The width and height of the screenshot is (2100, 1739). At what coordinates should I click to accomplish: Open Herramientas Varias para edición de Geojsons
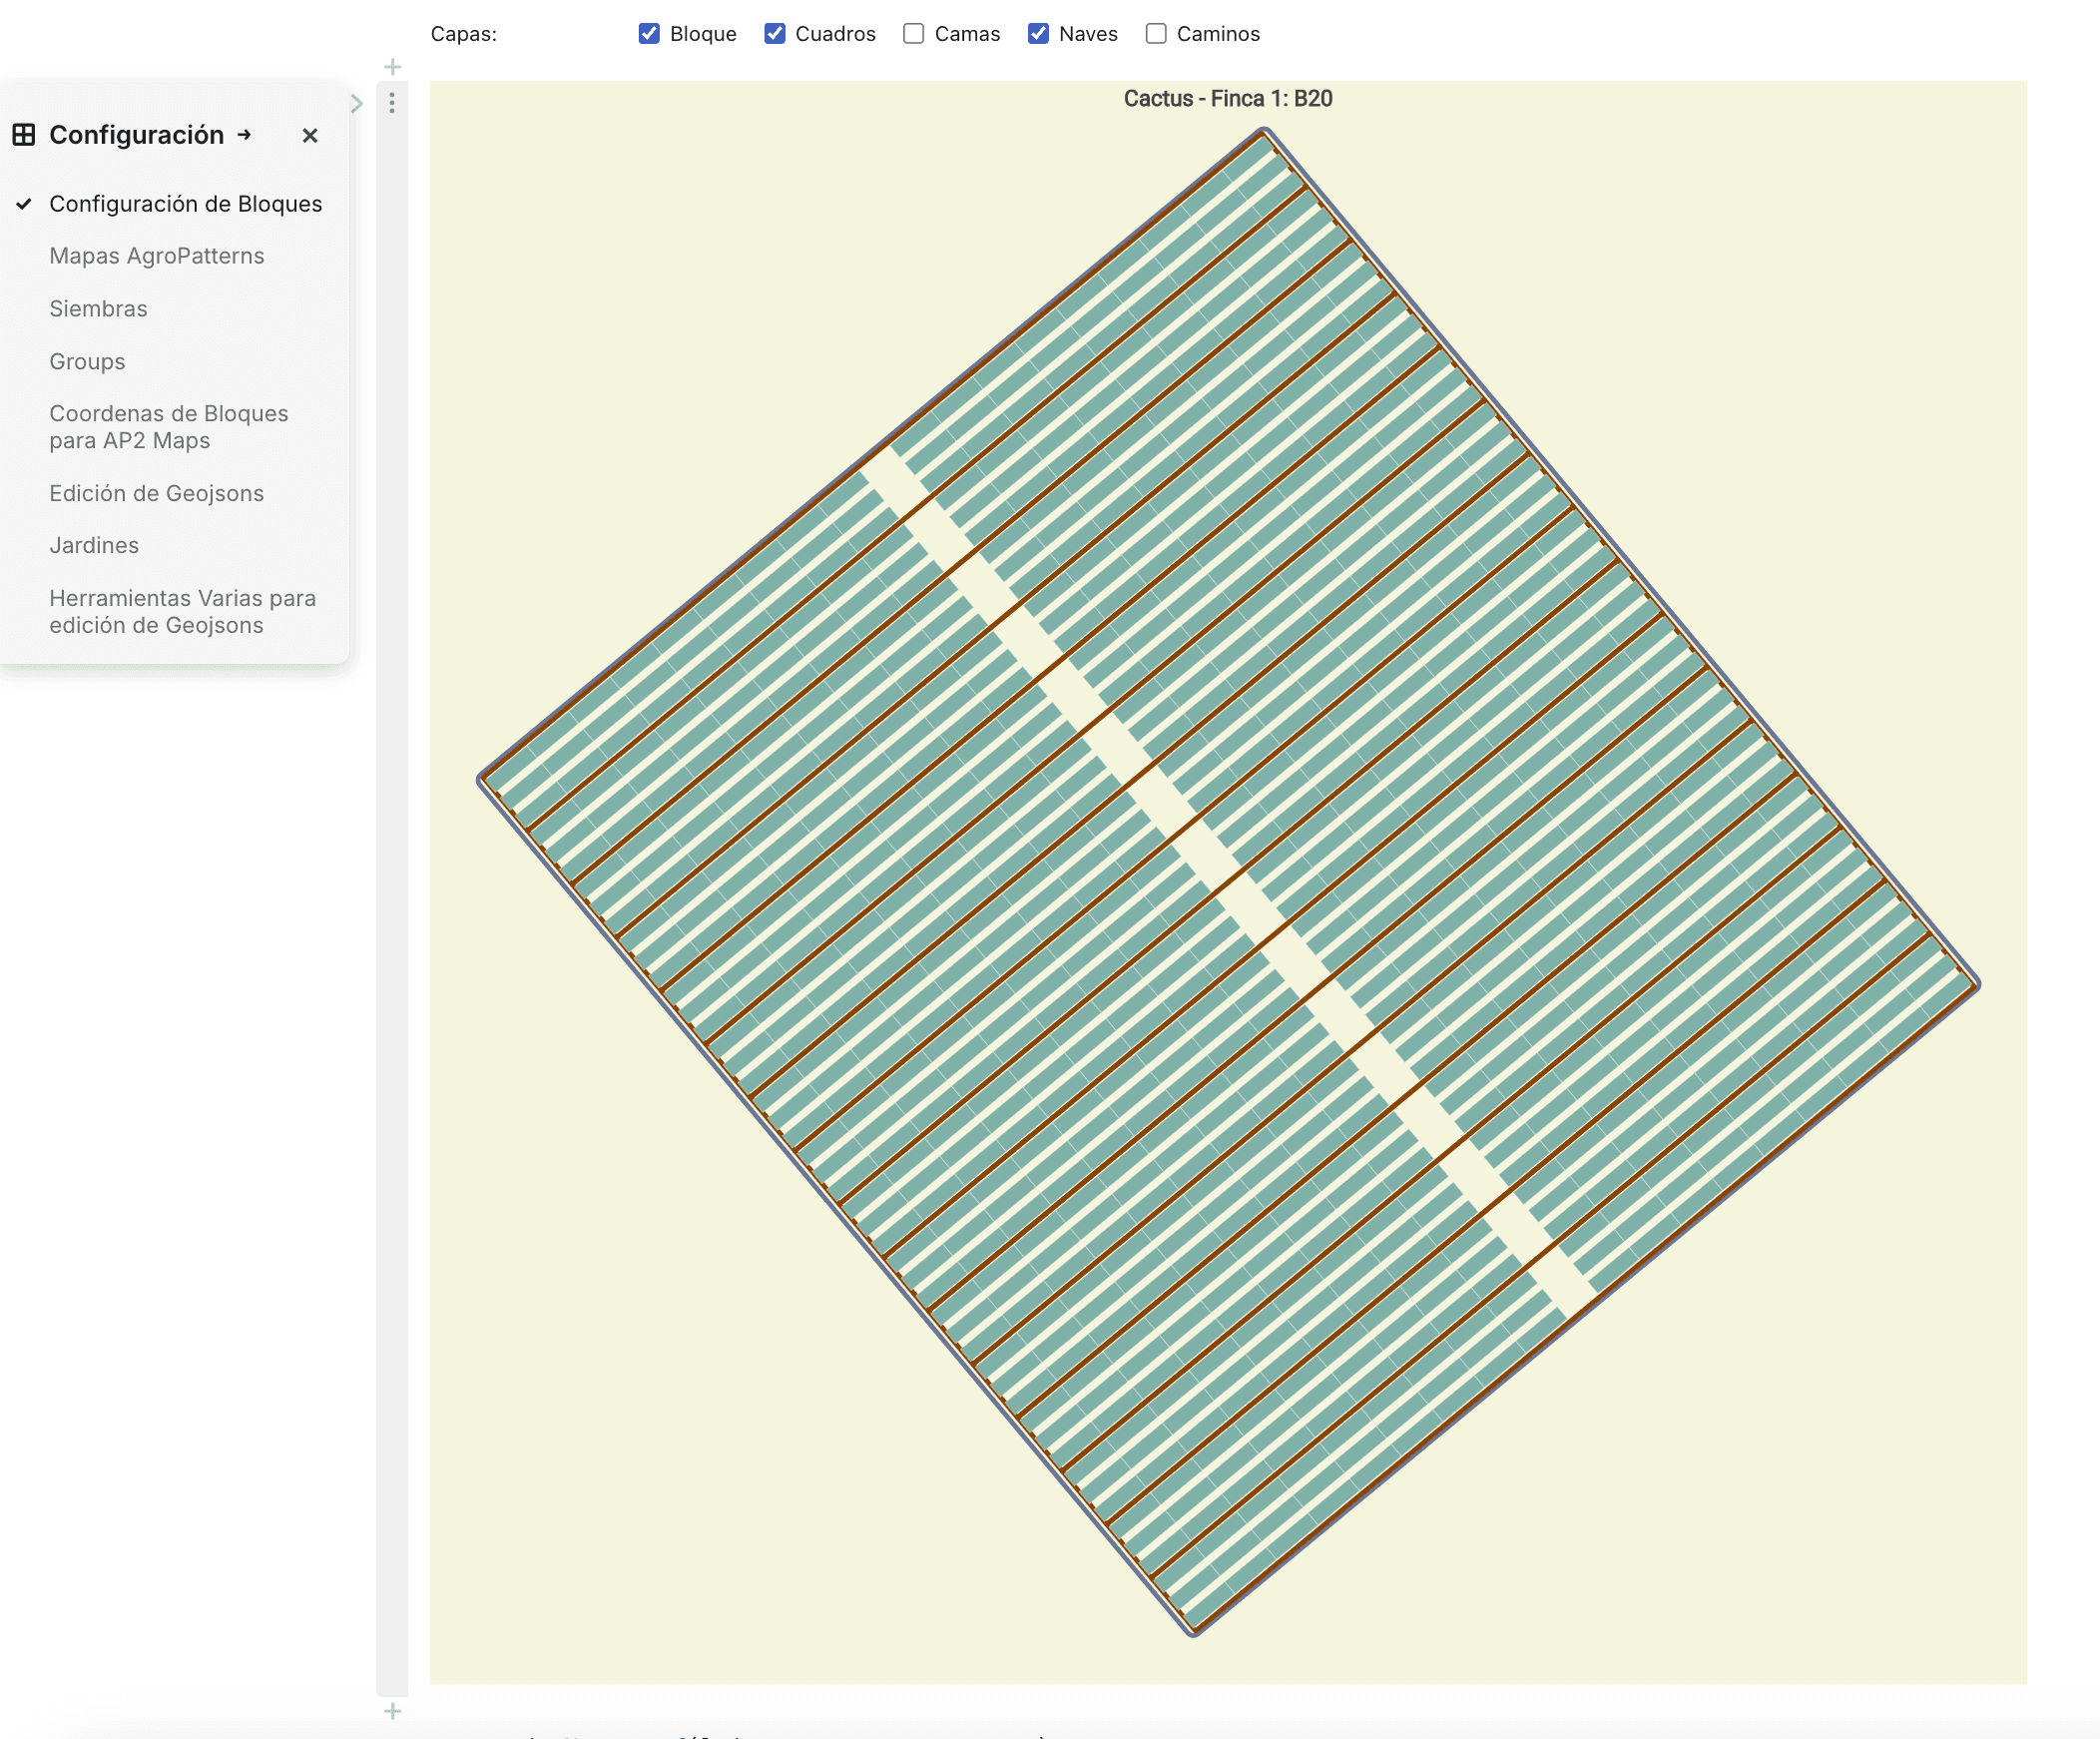(182, 611)
